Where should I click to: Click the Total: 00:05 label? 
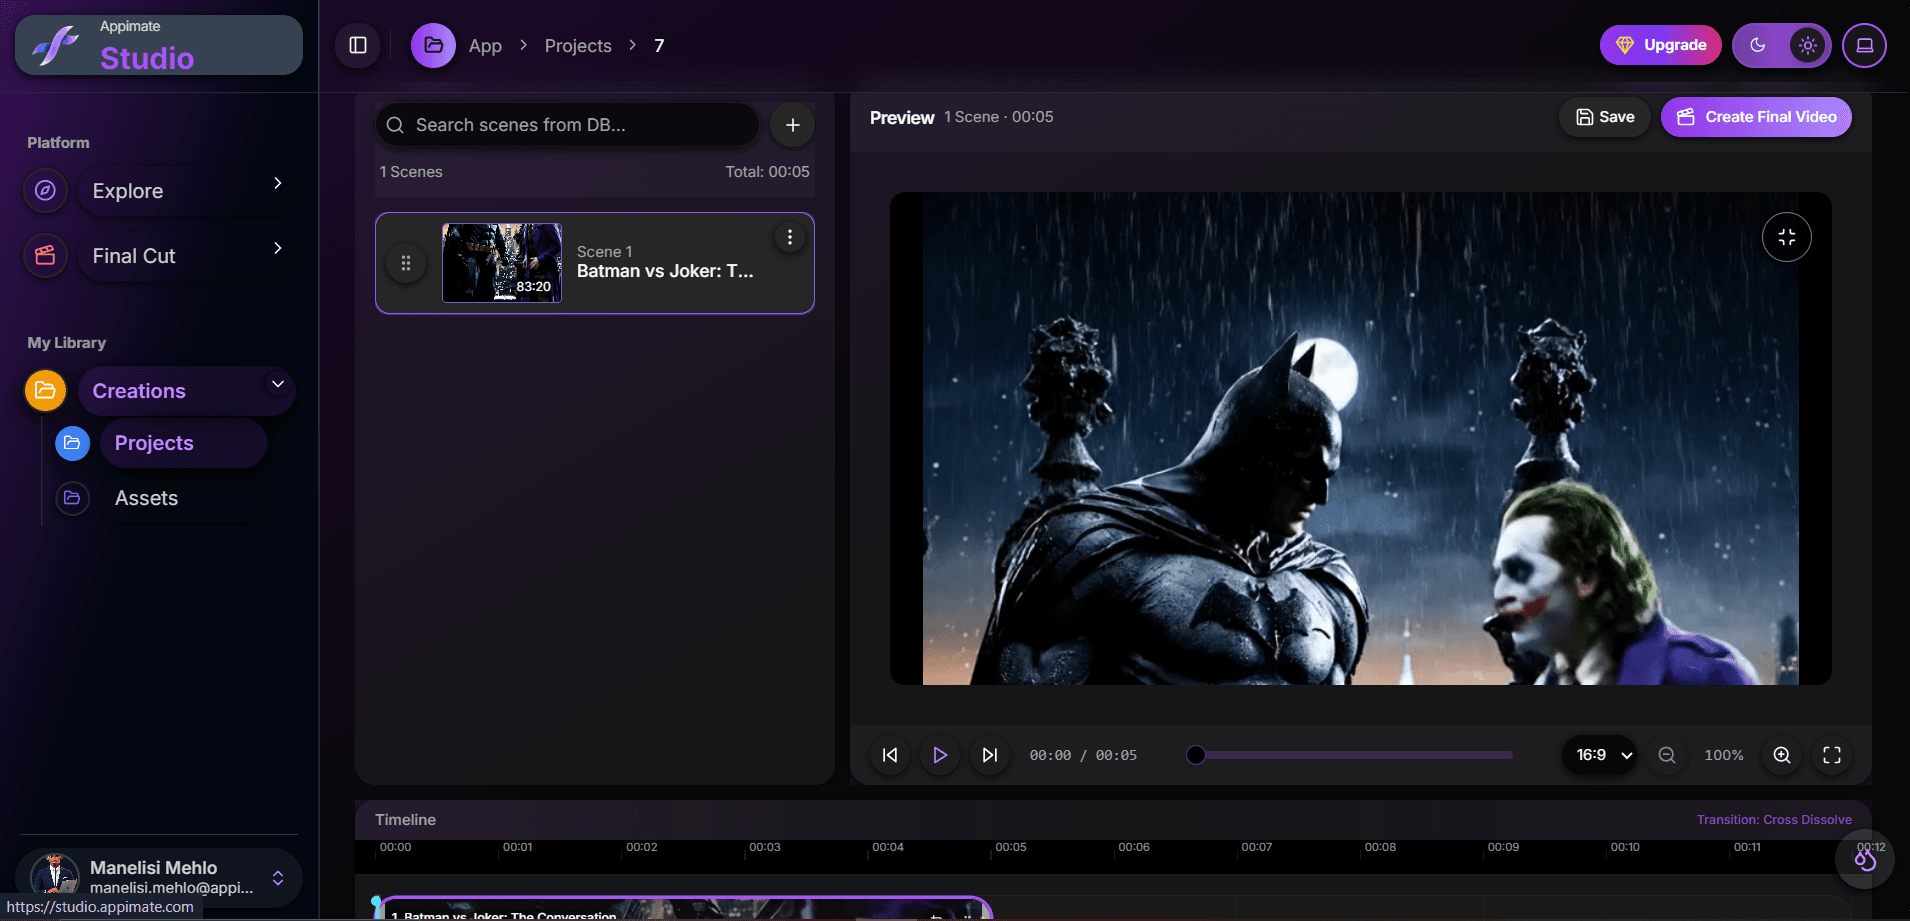pos(767,172)
